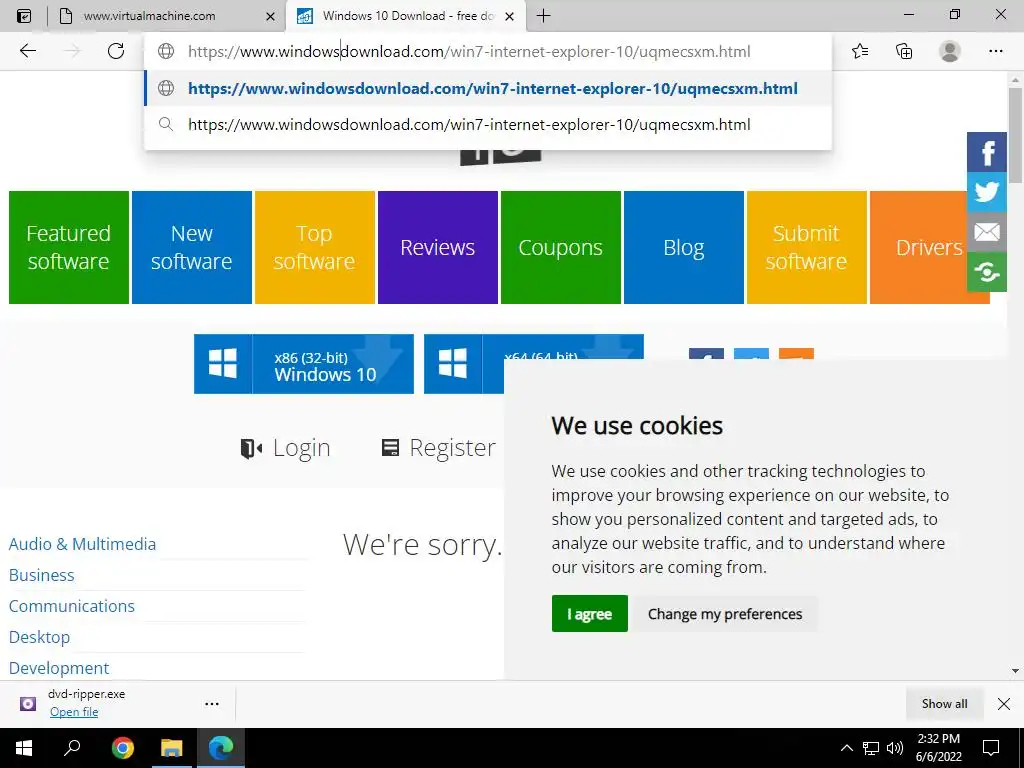1024x768 pixels.
Task: Click the x64 (64-bit) Windows button
Action: [464, 364]
